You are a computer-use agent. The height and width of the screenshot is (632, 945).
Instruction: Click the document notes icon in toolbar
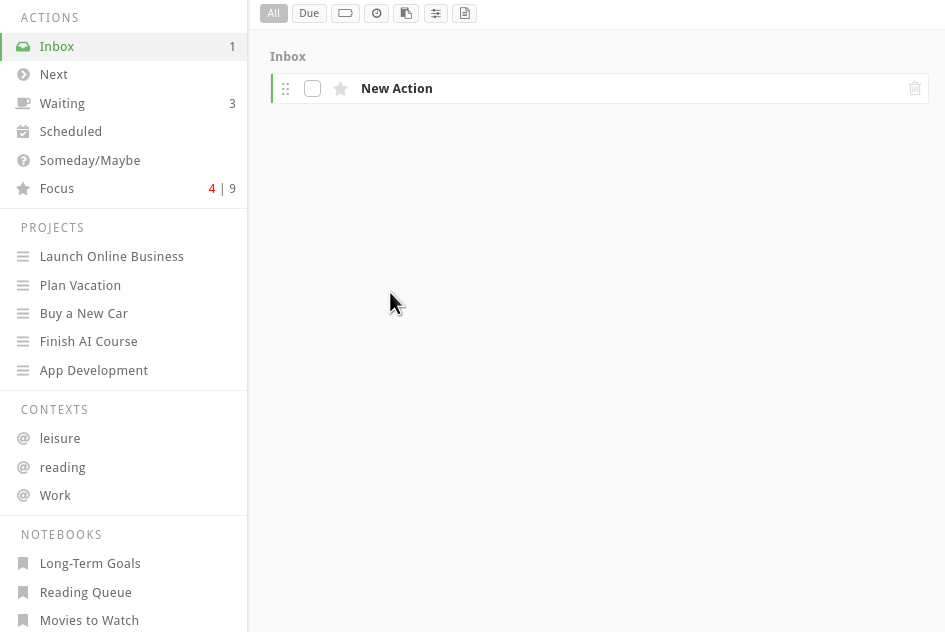coord(464,13)
